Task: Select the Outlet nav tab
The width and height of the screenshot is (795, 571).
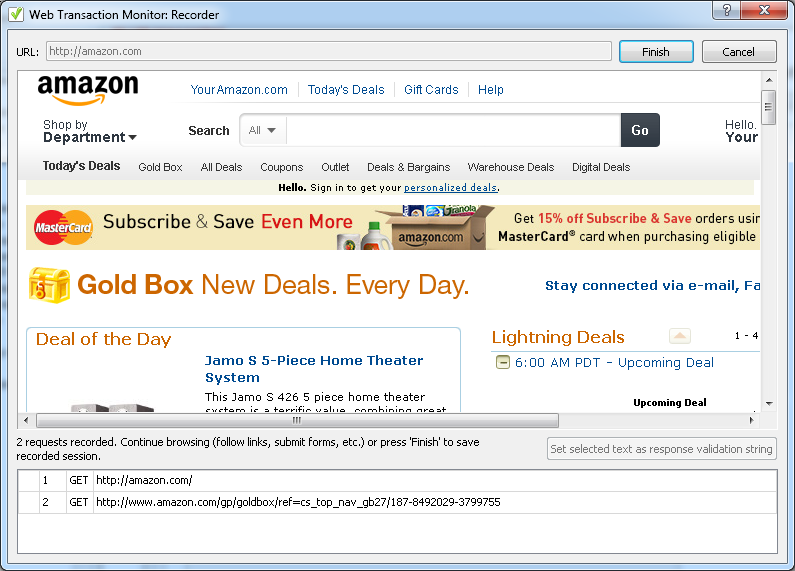Action: (335, 167)
